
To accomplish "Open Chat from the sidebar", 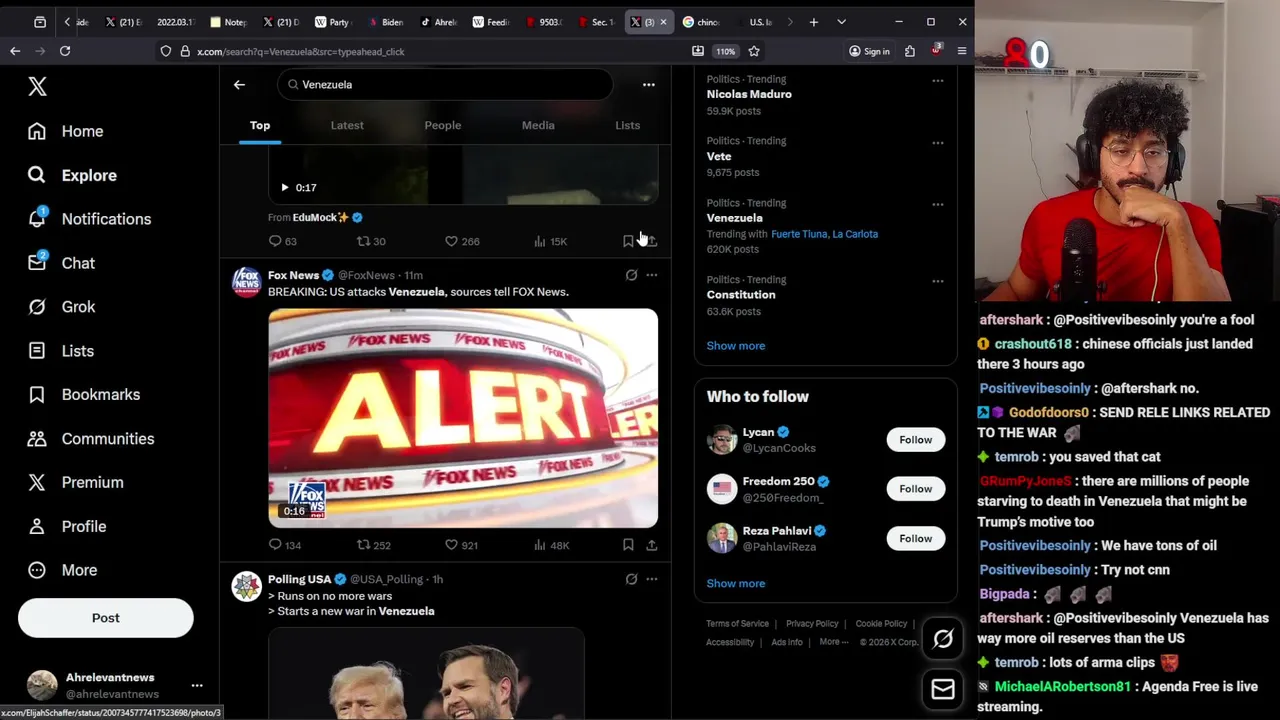I will [61, 263].
